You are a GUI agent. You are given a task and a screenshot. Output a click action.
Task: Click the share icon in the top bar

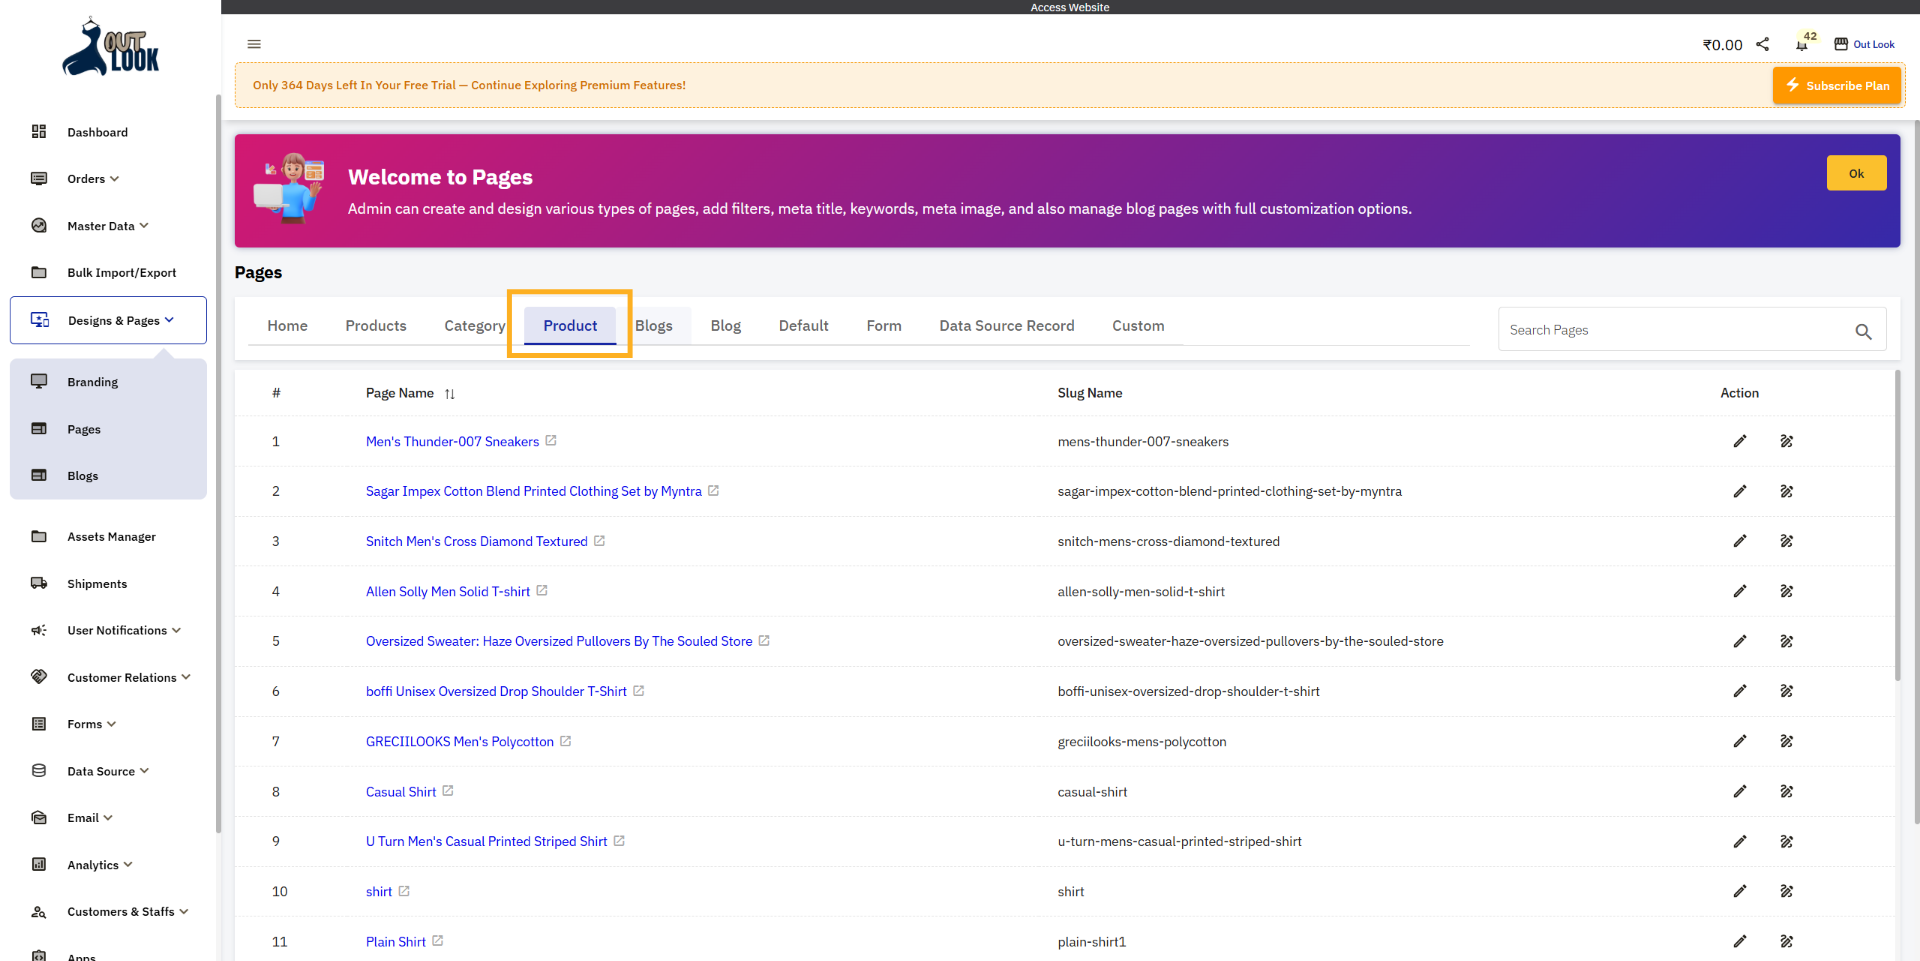click(1763, 44)
